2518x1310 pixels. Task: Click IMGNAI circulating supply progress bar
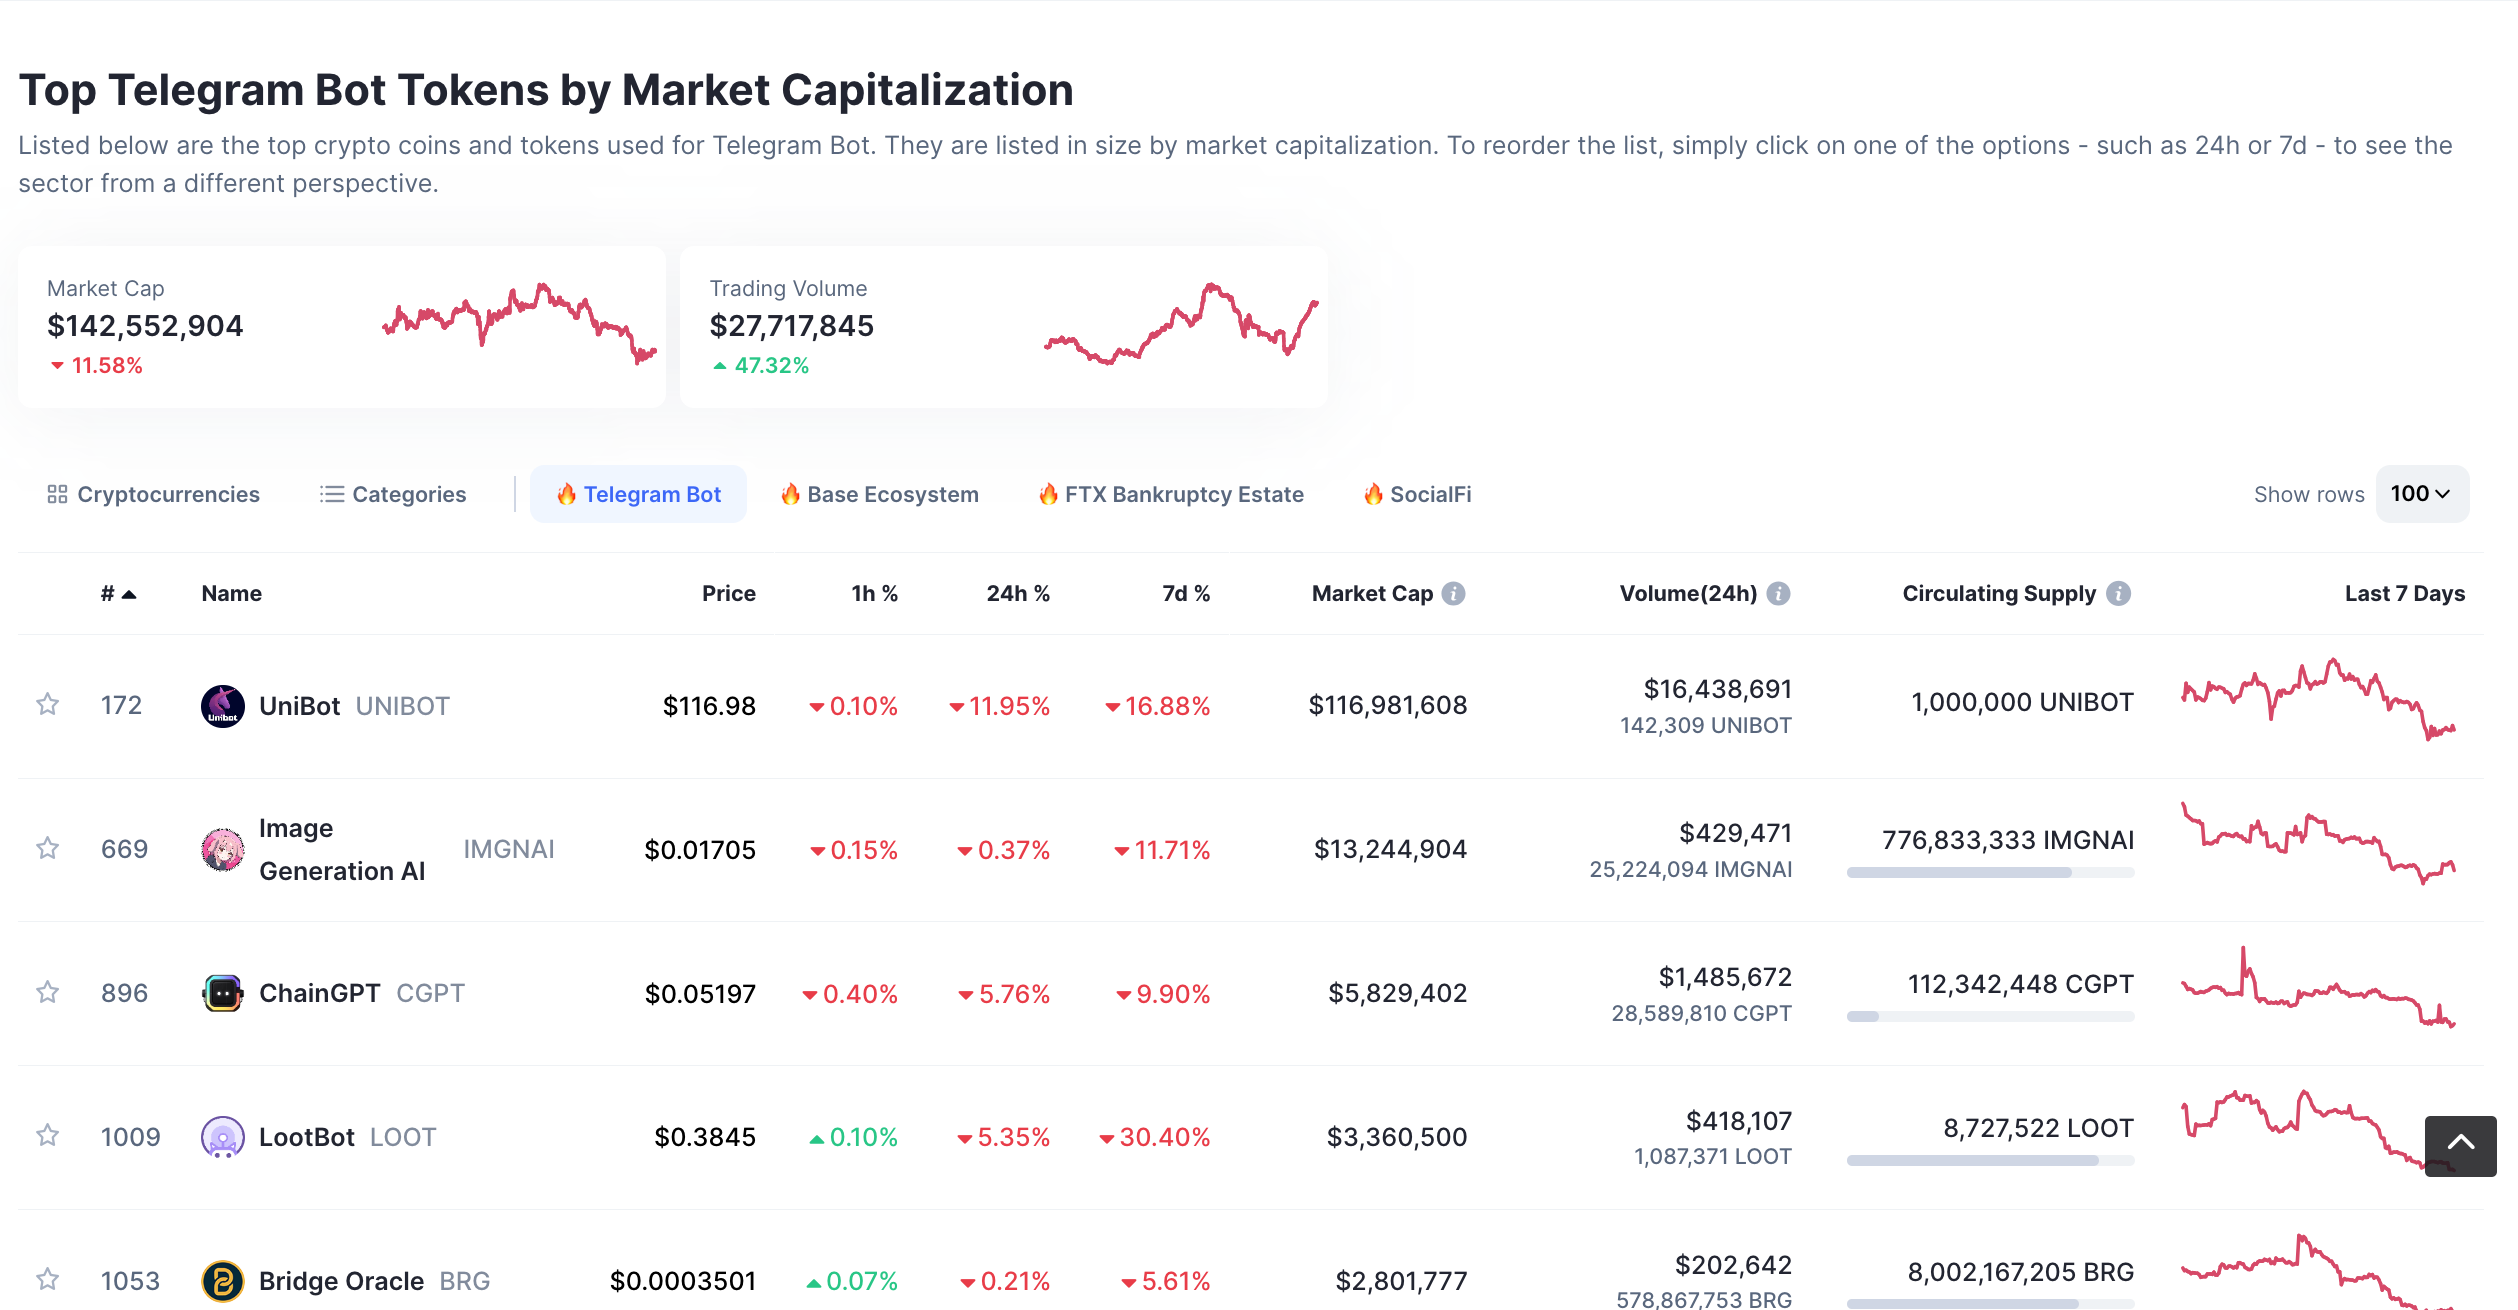[x=1990, y=873]
